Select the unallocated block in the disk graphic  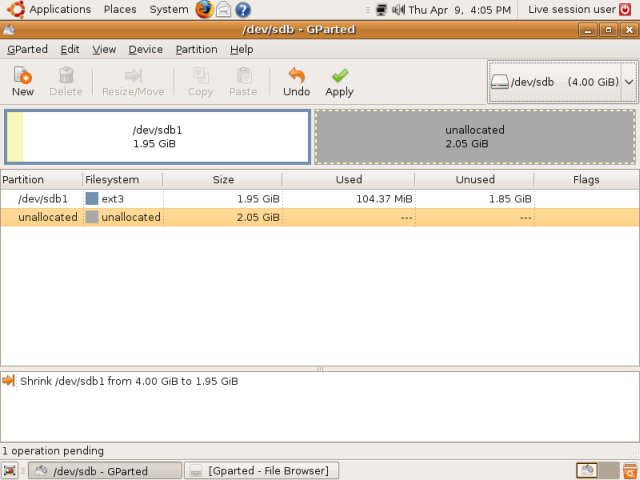pyautogui.click(x=475, y=137)
